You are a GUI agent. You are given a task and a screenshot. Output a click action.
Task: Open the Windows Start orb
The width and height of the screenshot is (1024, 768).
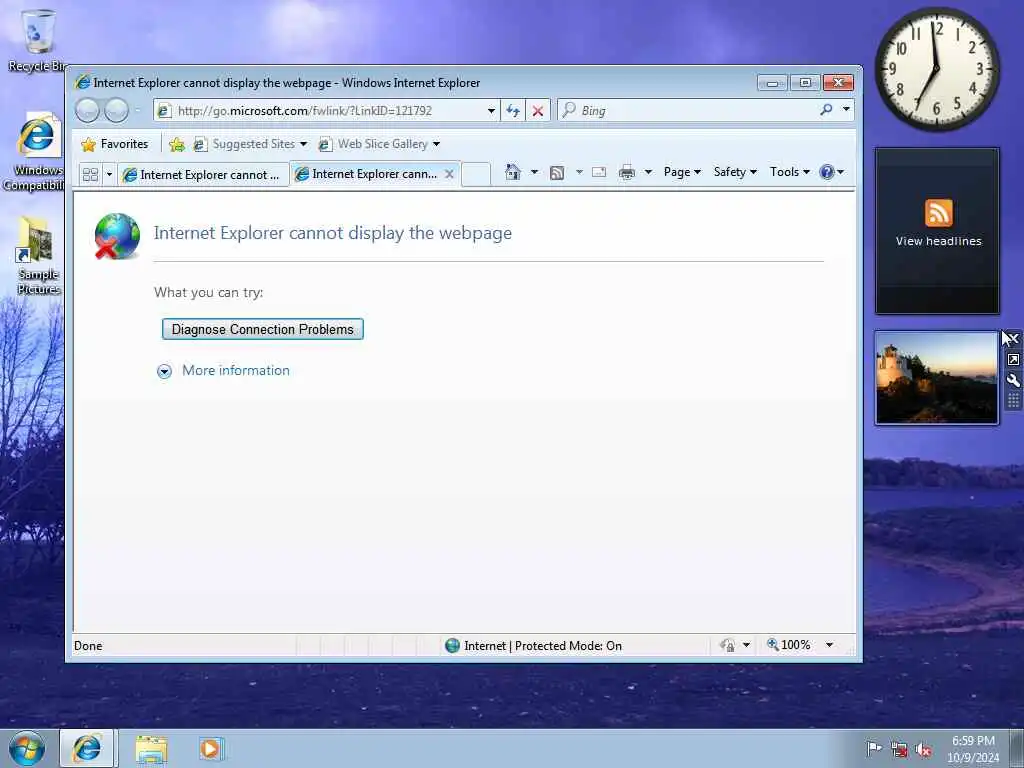click(27, 749)
